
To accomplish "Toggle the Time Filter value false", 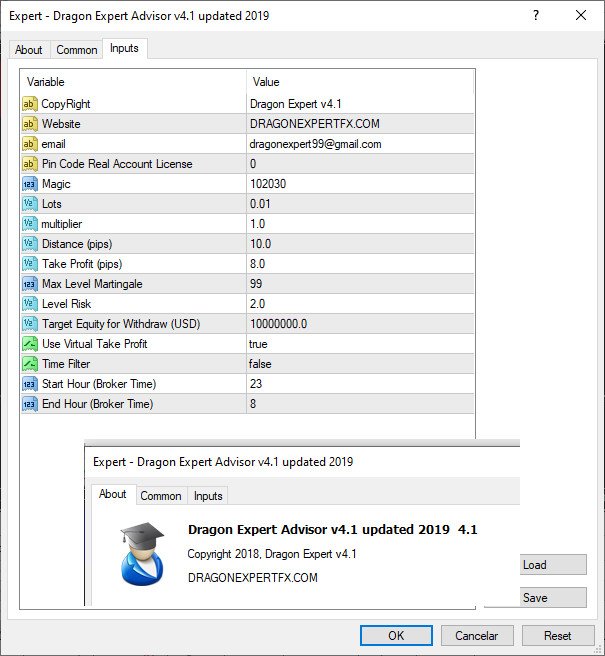I will 361,364.
